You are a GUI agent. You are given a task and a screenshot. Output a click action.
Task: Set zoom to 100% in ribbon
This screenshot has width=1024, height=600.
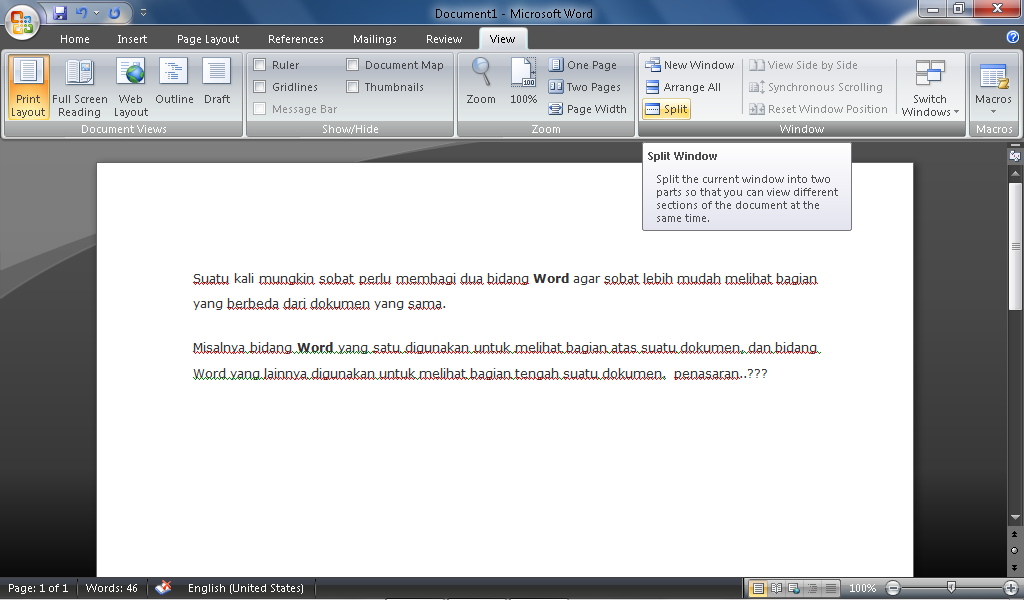(x=523, y=82)
